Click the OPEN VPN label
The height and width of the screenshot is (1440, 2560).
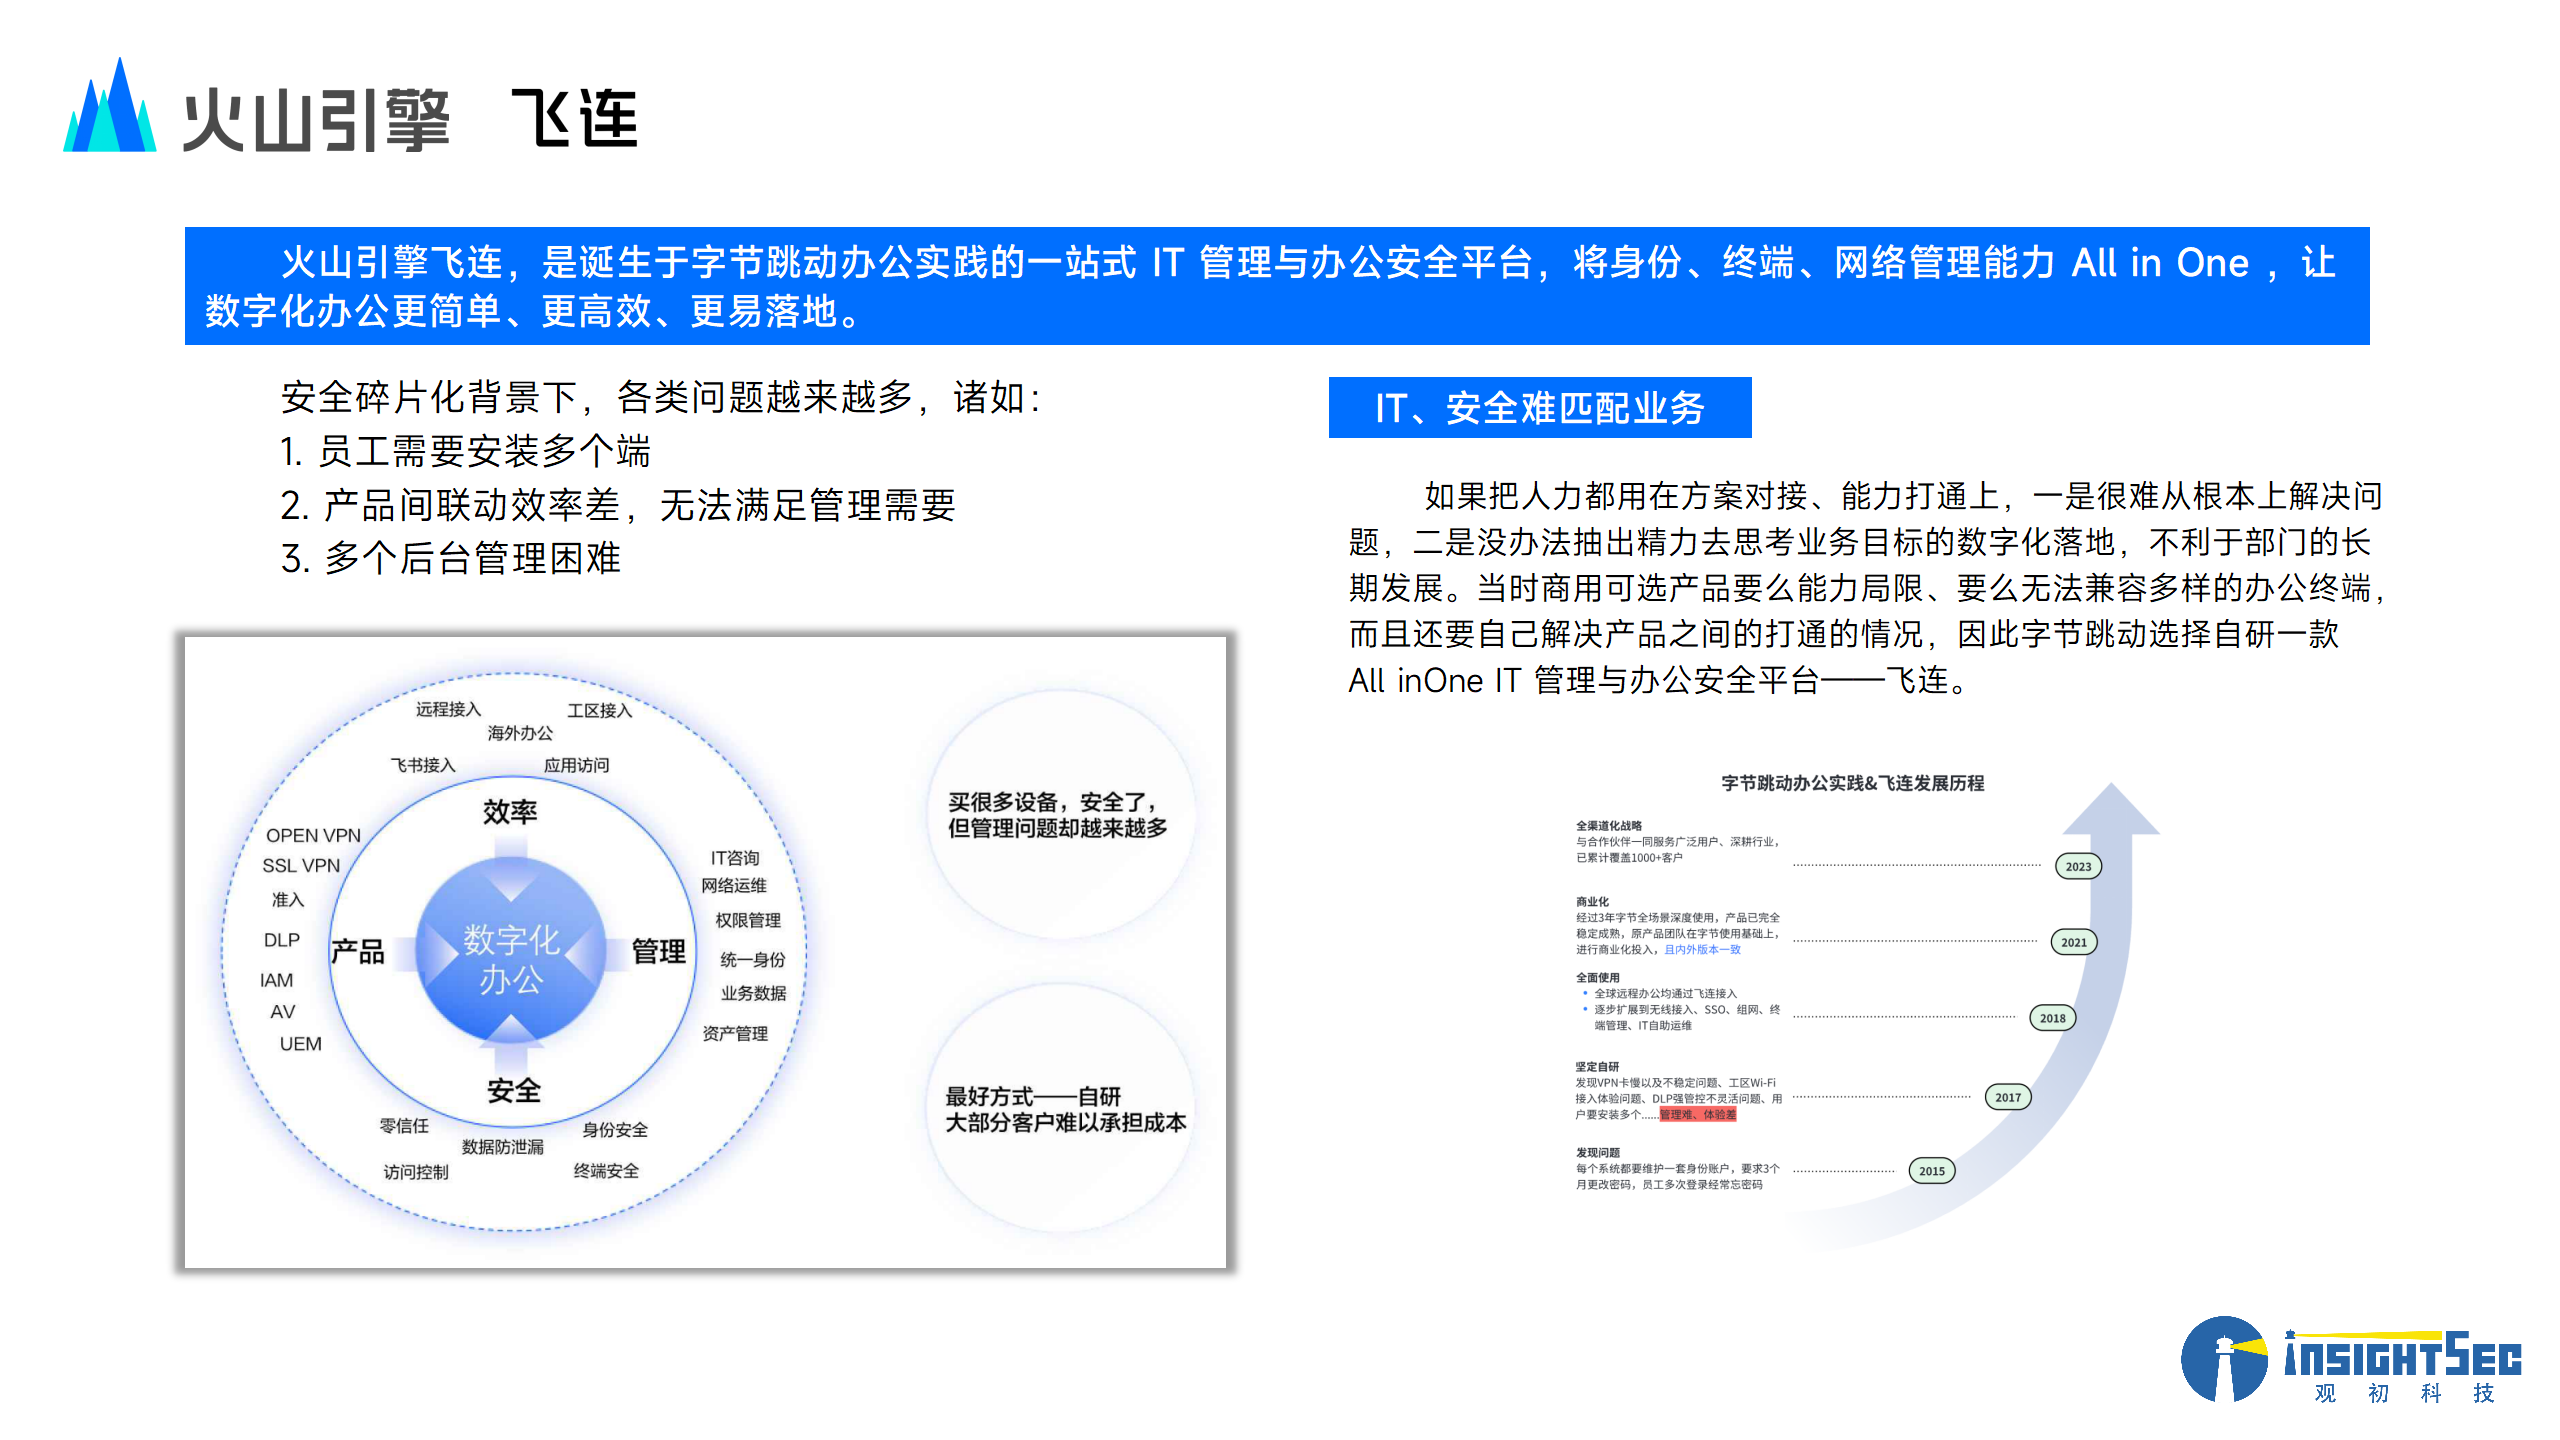point(313,835)
